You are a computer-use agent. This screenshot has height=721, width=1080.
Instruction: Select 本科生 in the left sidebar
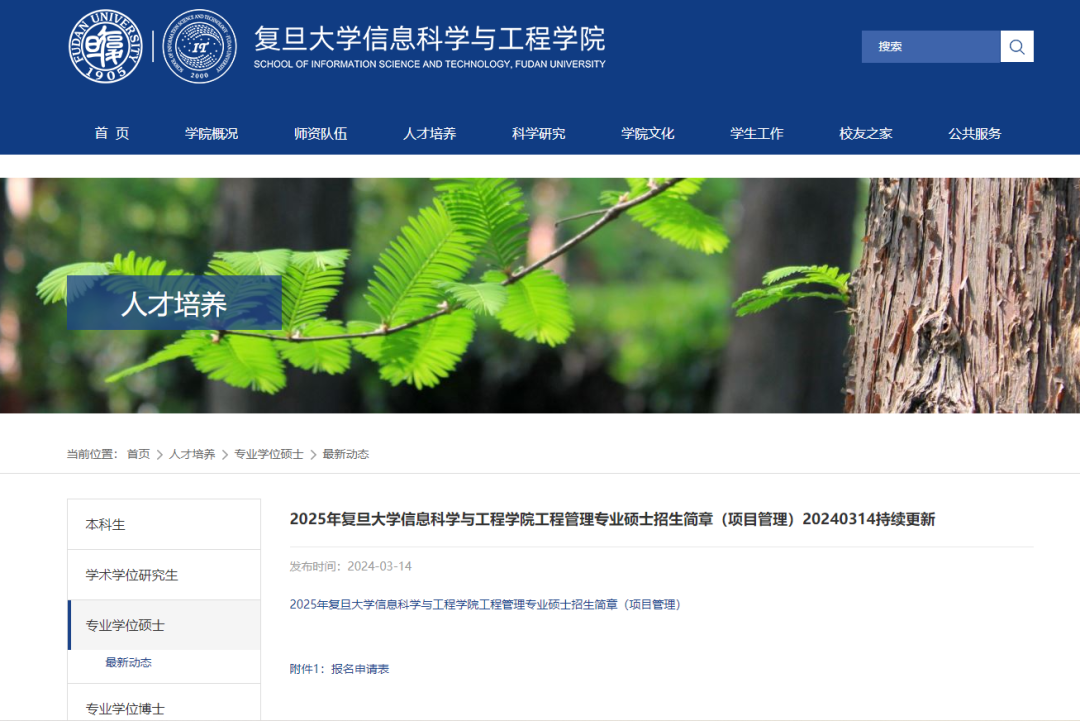point(164,525)
